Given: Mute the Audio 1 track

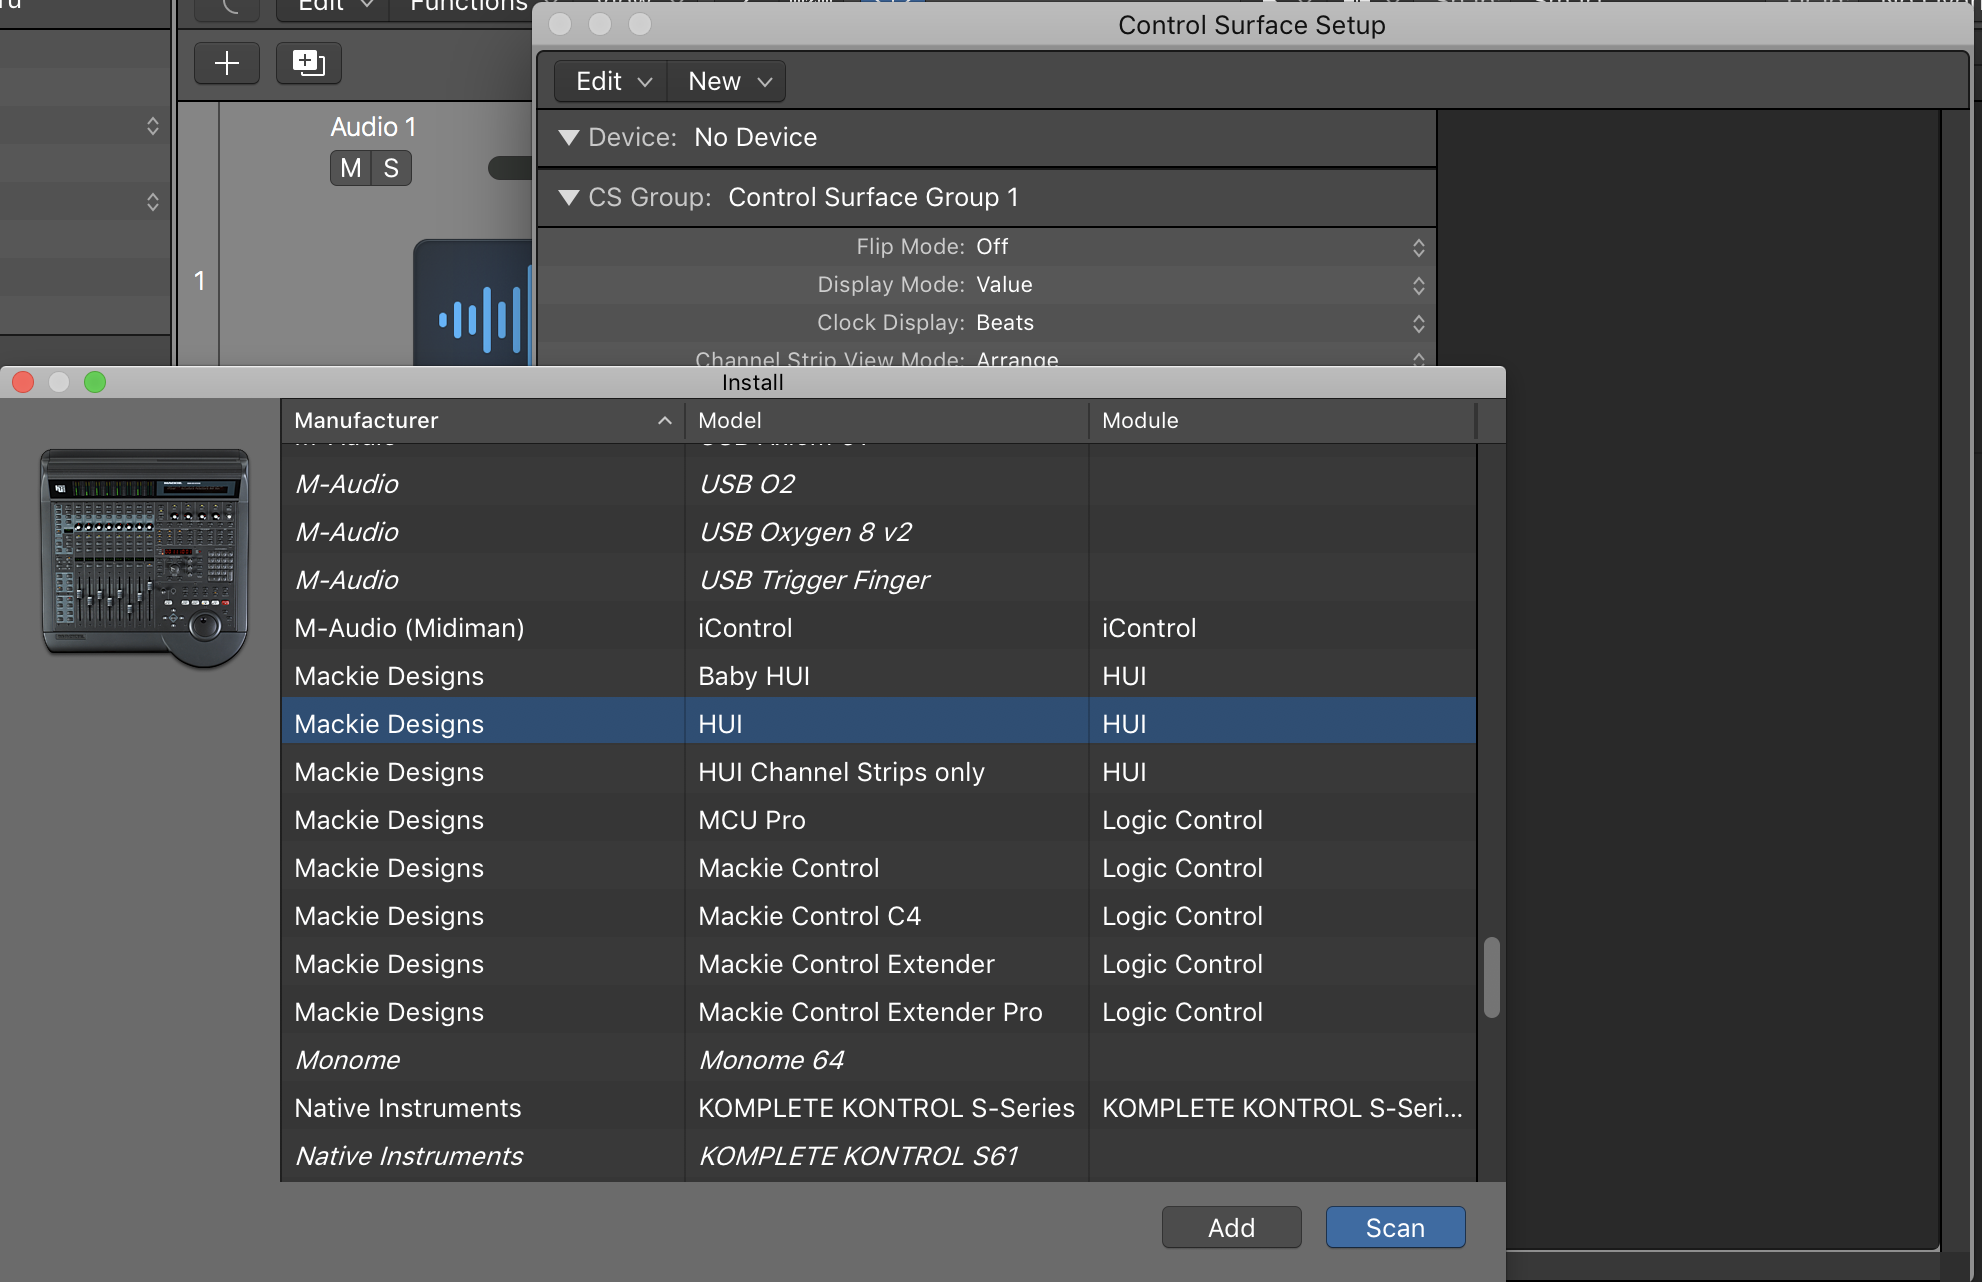Looking at the screenshot, I should [x=350, y=168].
